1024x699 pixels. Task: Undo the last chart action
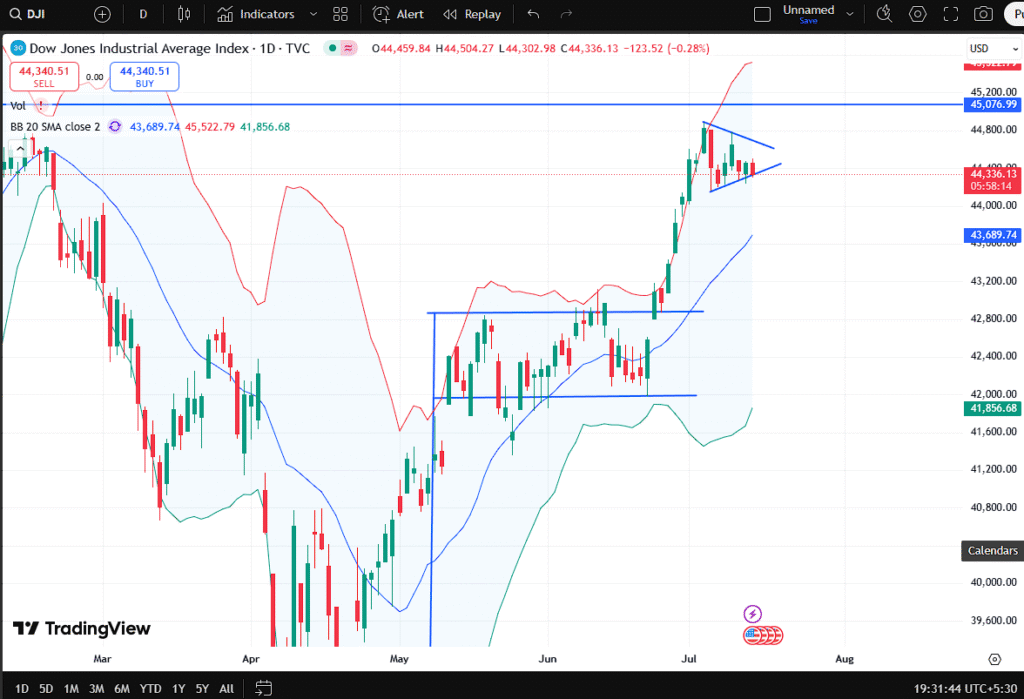[534, 14]
